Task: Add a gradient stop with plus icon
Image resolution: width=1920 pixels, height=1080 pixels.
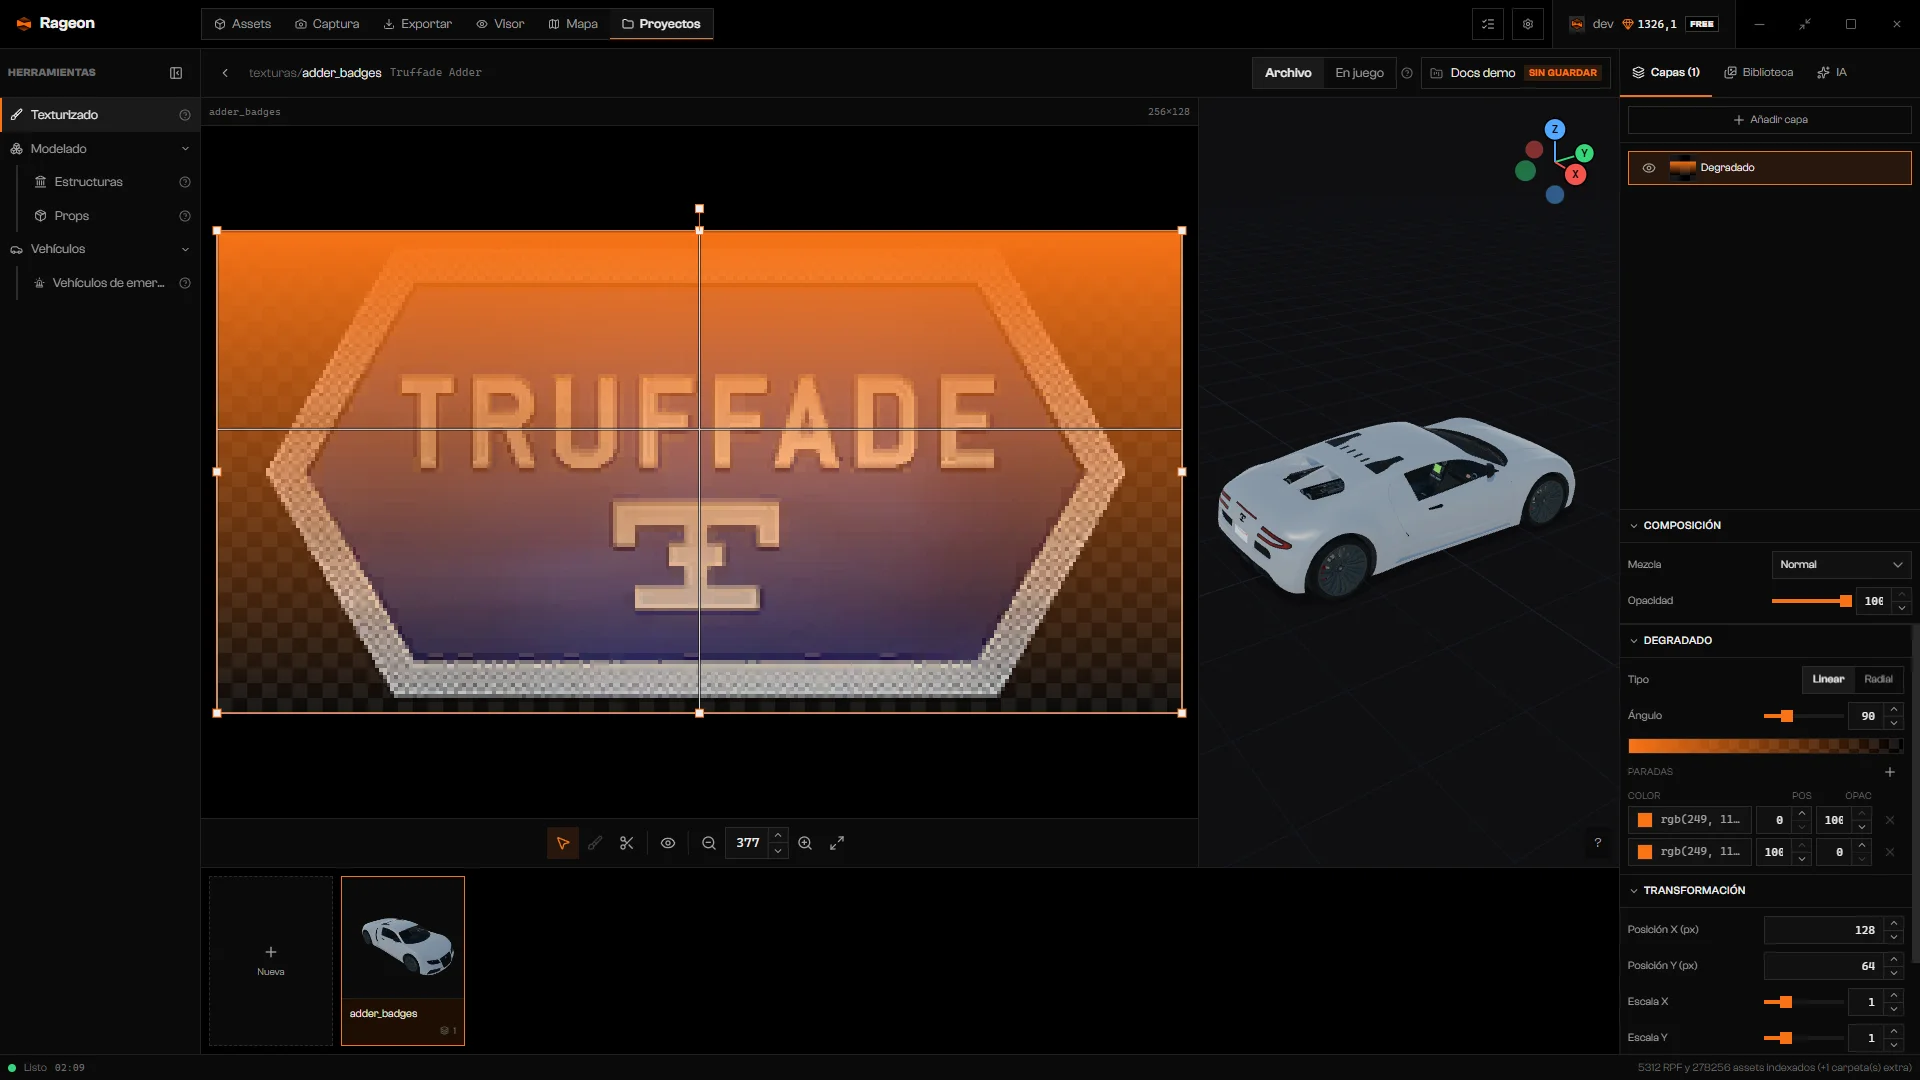Action: coord(1890,772)
